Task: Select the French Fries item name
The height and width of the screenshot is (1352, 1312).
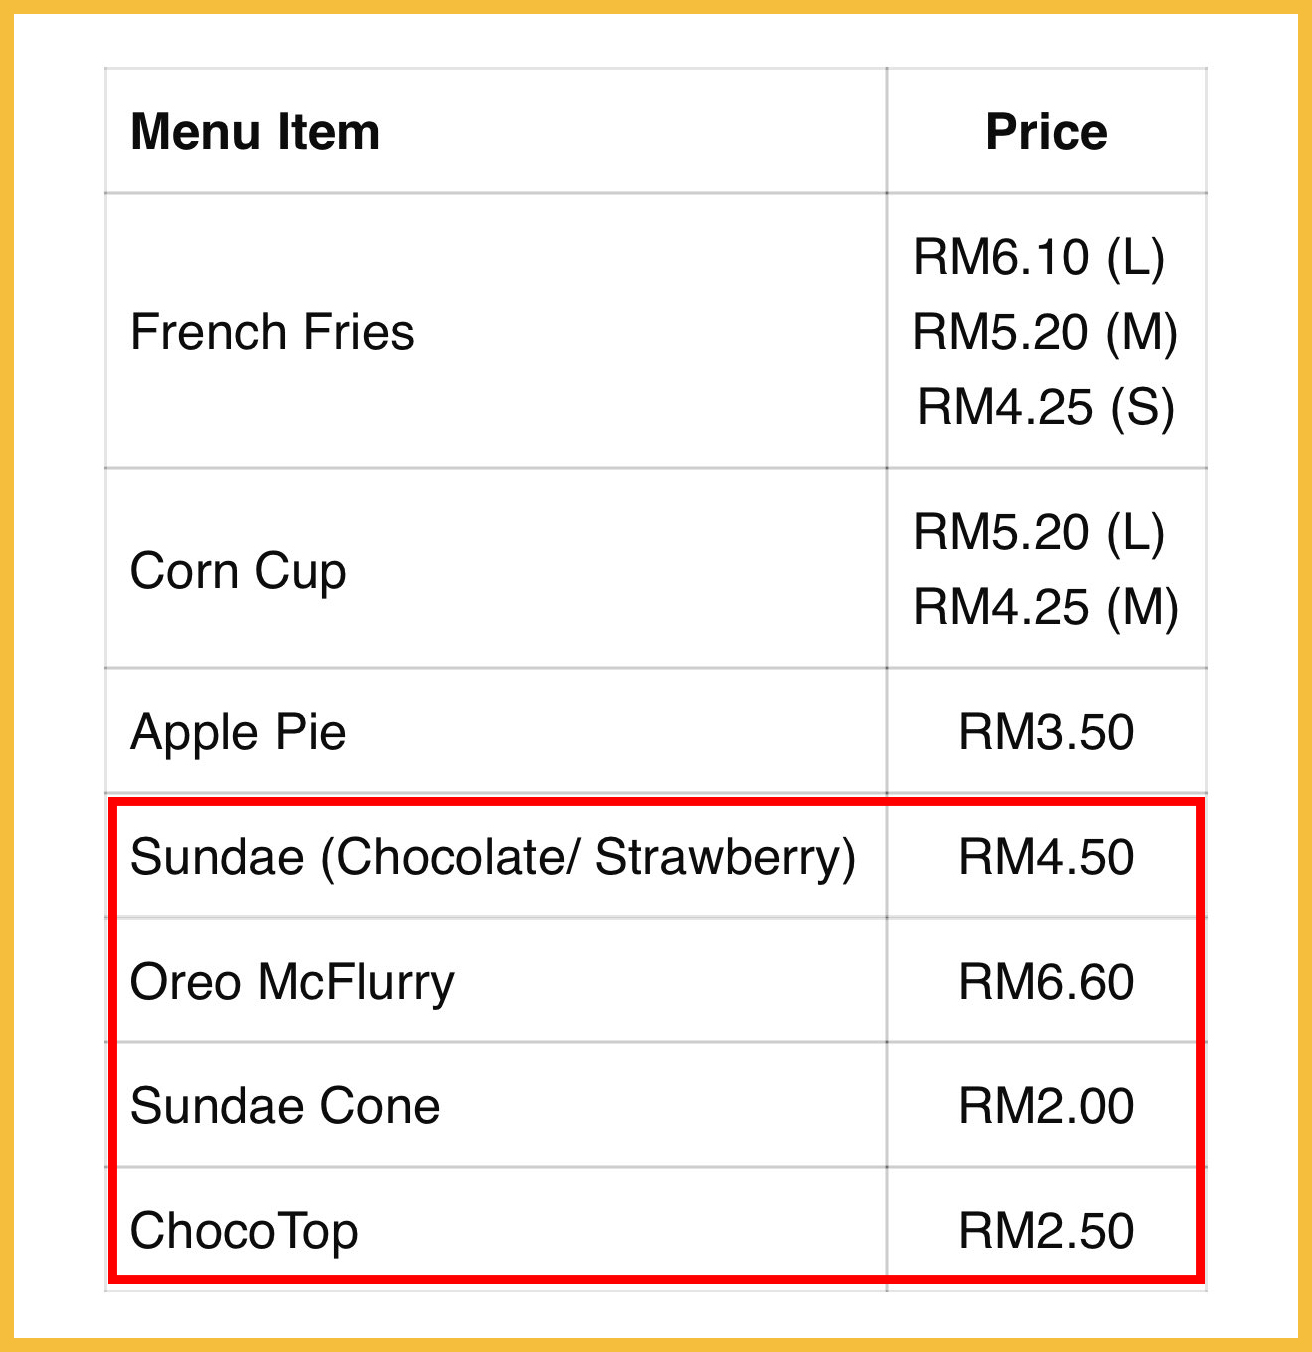Action: [x=272, y=332]
